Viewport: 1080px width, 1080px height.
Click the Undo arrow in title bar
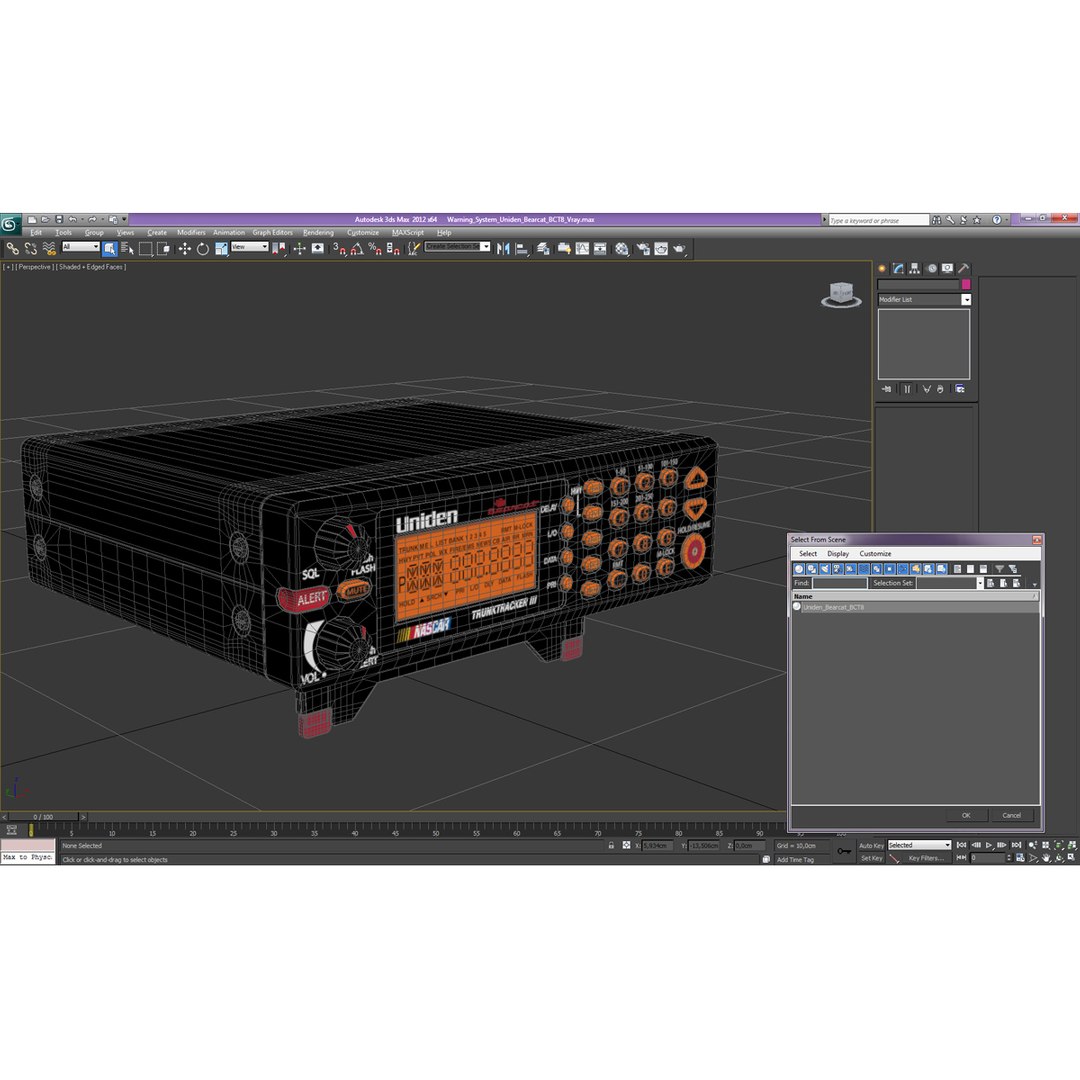click(x=72, y=220)
